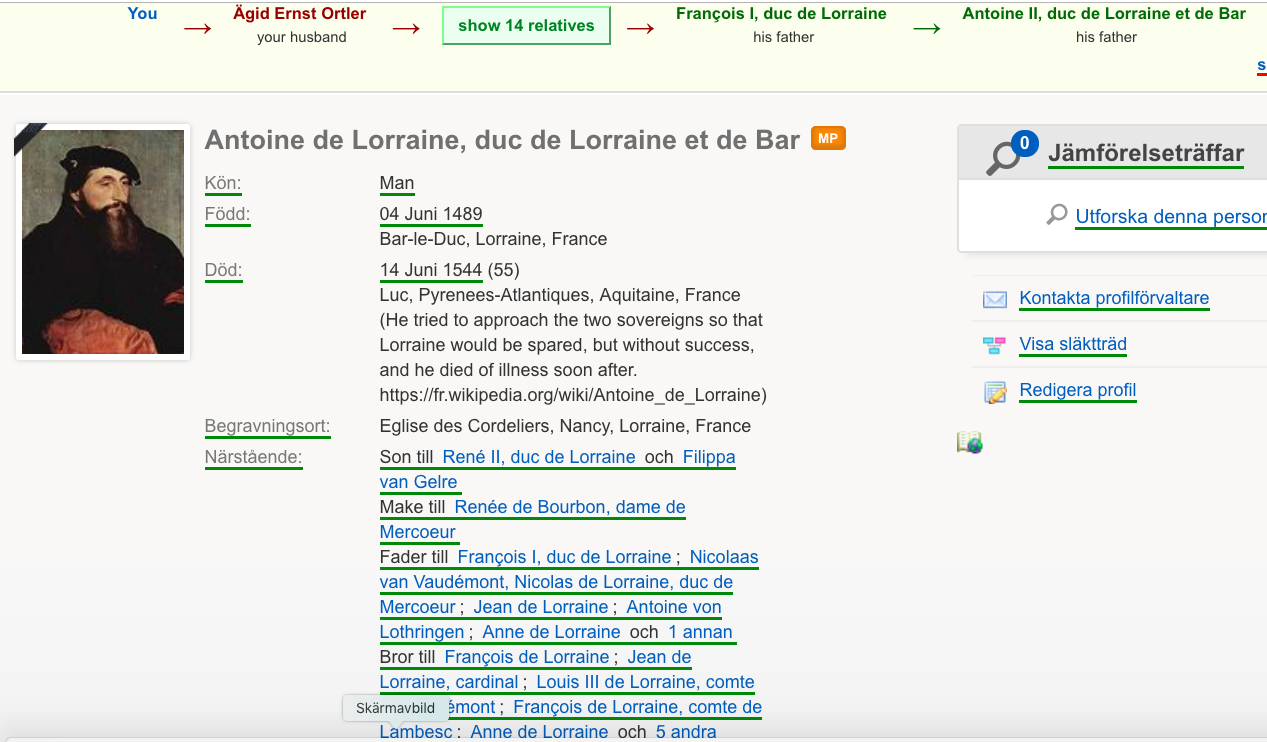The width and height of the screenshot is (1267, 742).
Task: Click '1 annan' to show another child
Action: pyautogui.click(x=700, y=632)
